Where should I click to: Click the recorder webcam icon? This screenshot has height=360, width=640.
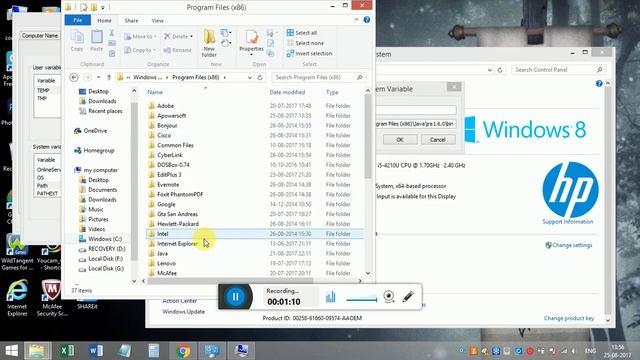[x=389, y=297]
